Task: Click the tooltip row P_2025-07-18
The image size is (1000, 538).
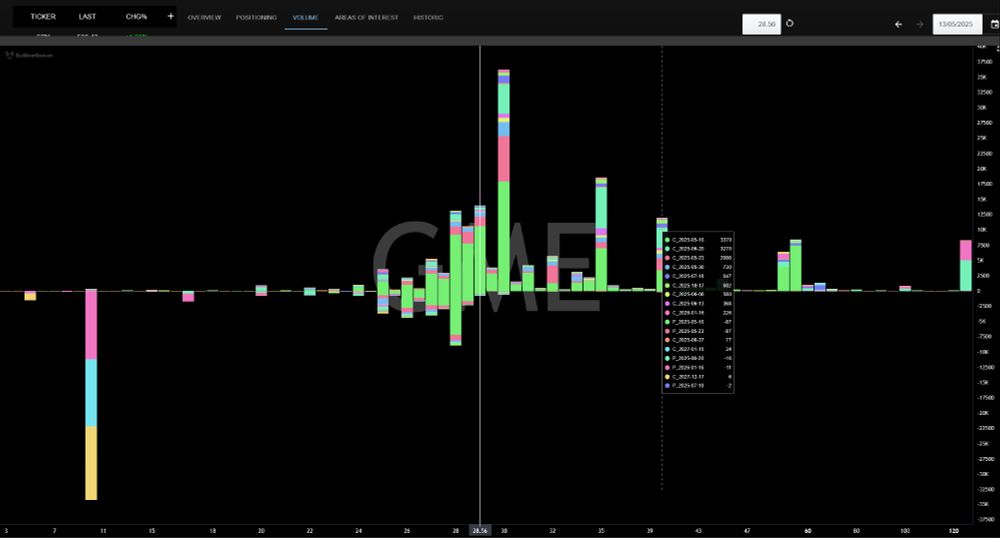Action: (x=700, y=386)
